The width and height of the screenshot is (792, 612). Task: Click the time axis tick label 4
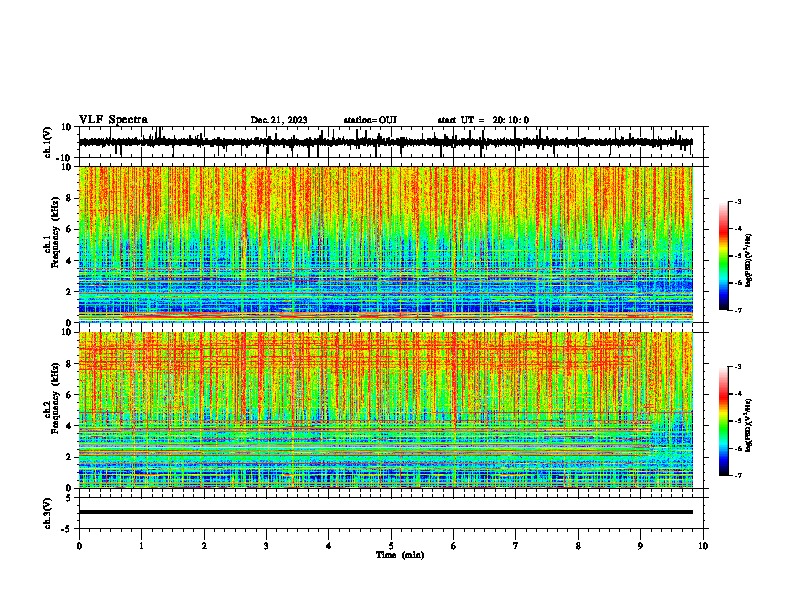tap(329, 546)
